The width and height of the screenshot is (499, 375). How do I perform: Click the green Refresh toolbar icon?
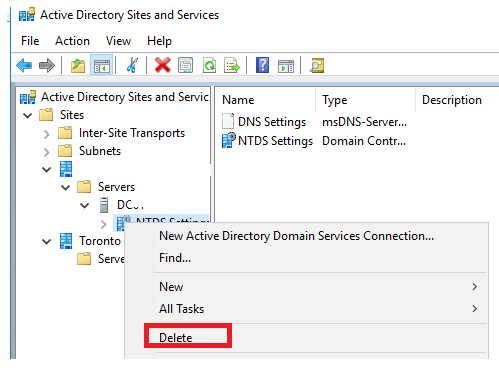pyautogui.click(x=209, y=65)
